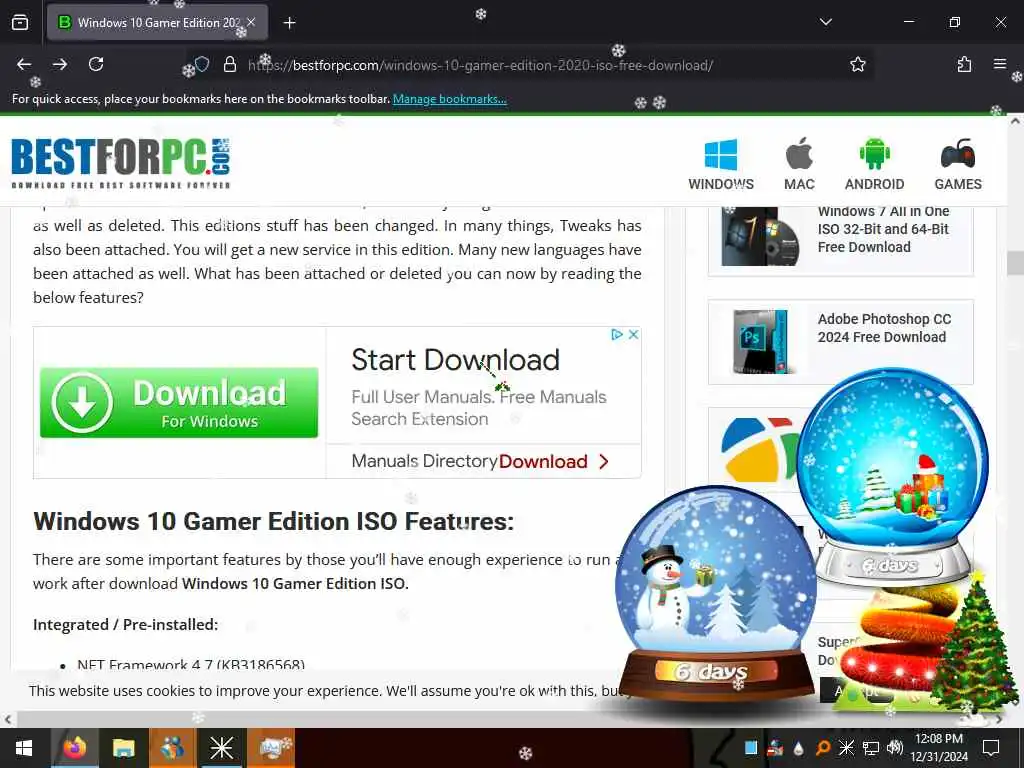Click the scroll up arrow of page
Image resolution: width=1024 pixels, height=768 pixels.
1016,121
